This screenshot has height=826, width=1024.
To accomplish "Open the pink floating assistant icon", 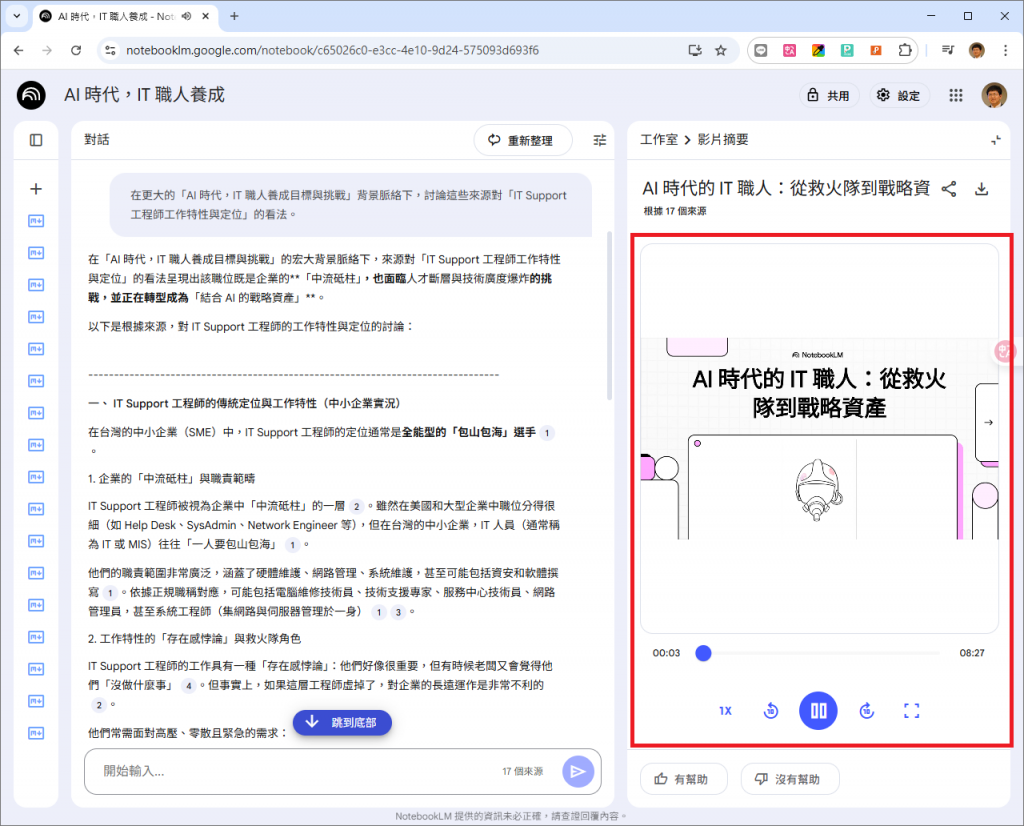I will point(1004,351).
